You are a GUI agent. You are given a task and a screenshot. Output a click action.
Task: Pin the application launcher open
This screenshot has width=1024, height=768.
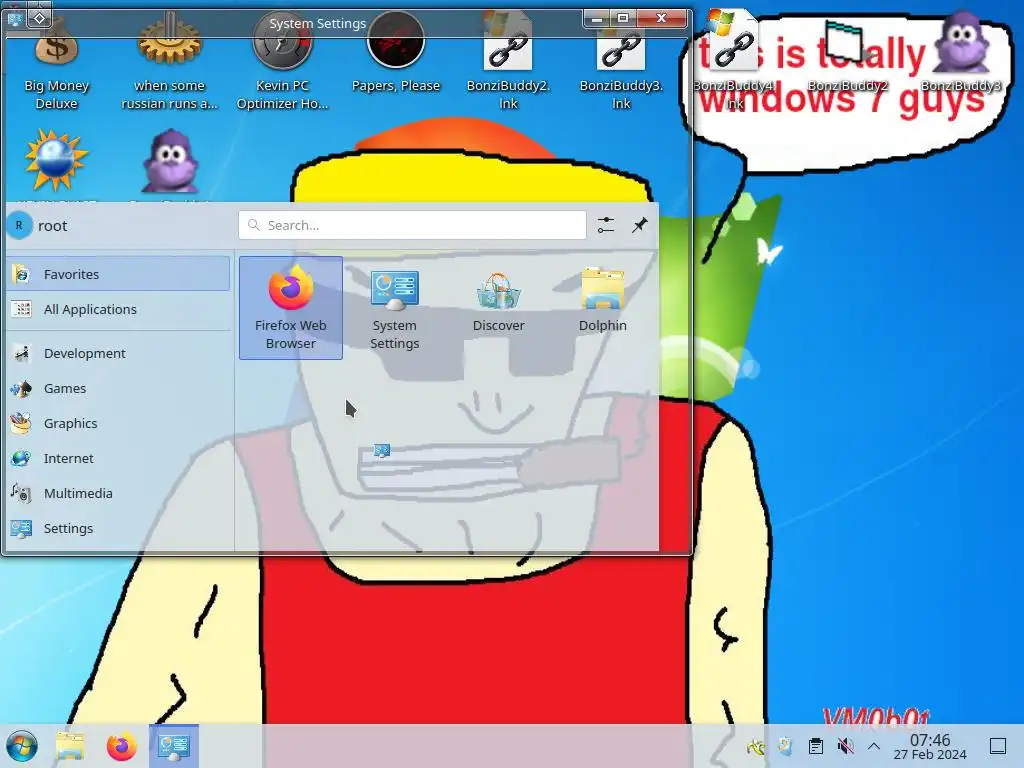click(x=639, y=225)
